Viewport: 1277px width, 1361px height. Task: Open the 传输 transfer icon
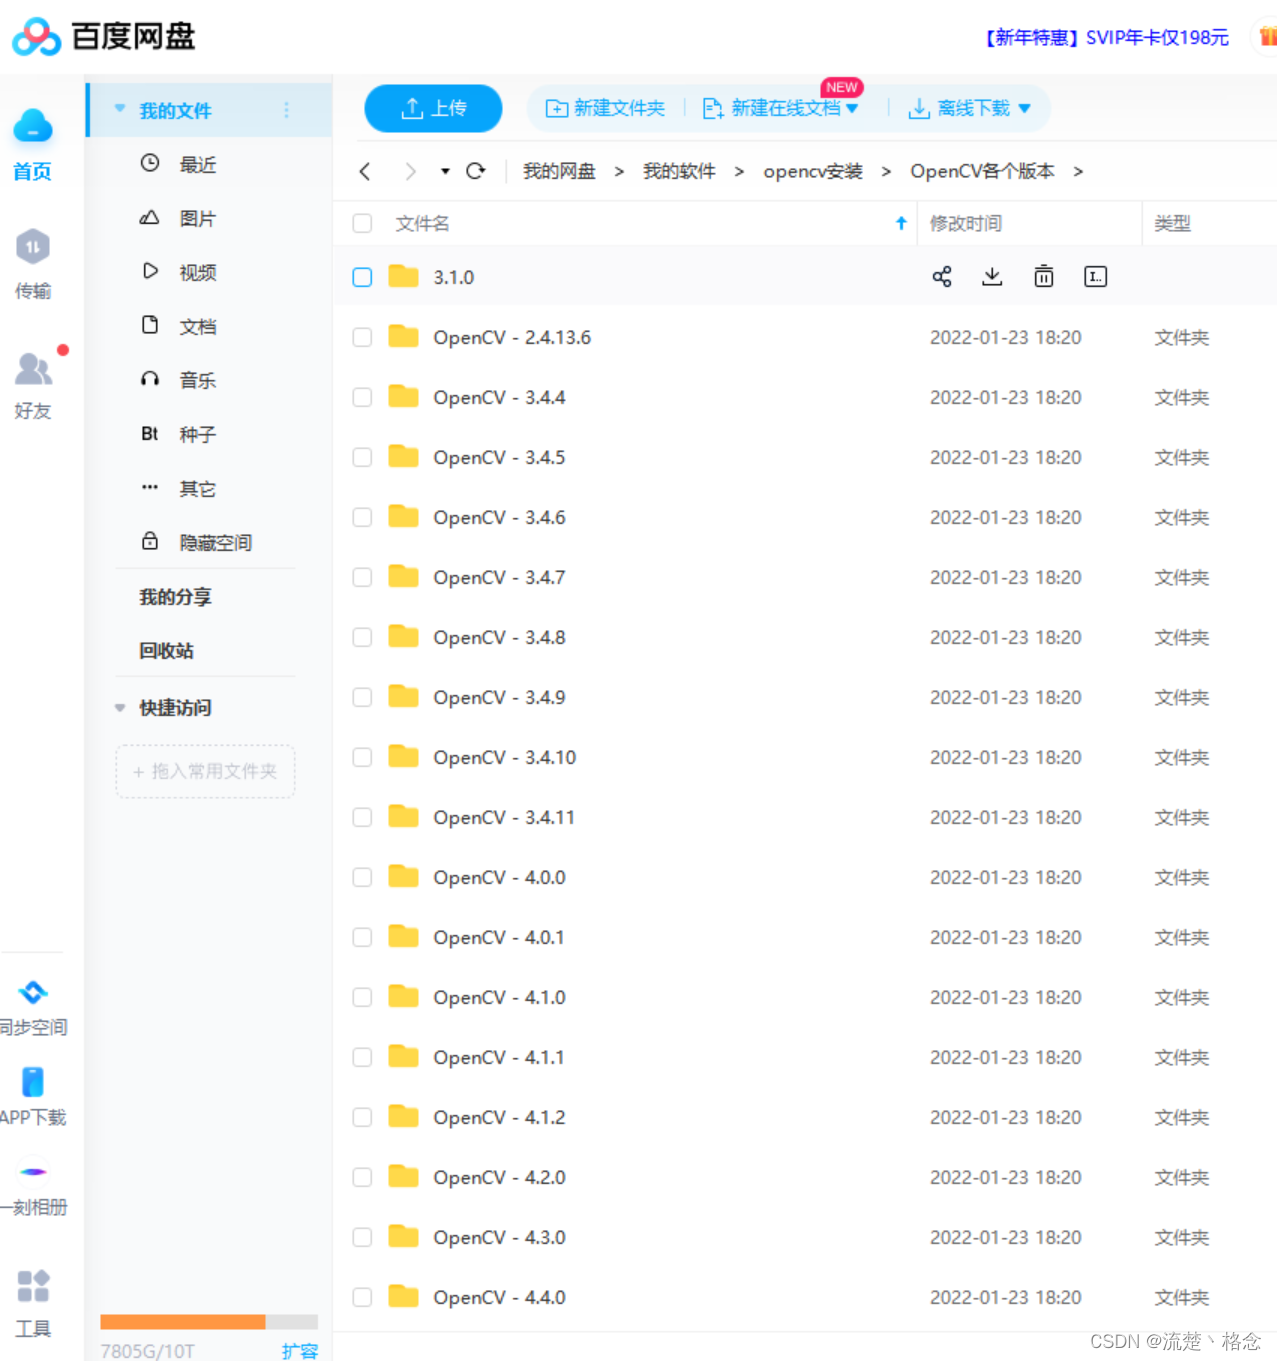[x=33, y=247]
